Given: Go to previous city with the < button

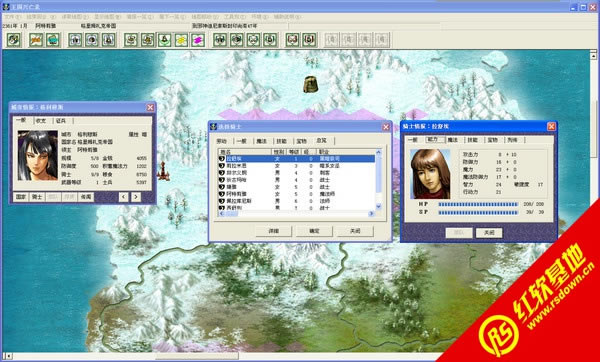Looking at the screenshot, I should (123, 197).
